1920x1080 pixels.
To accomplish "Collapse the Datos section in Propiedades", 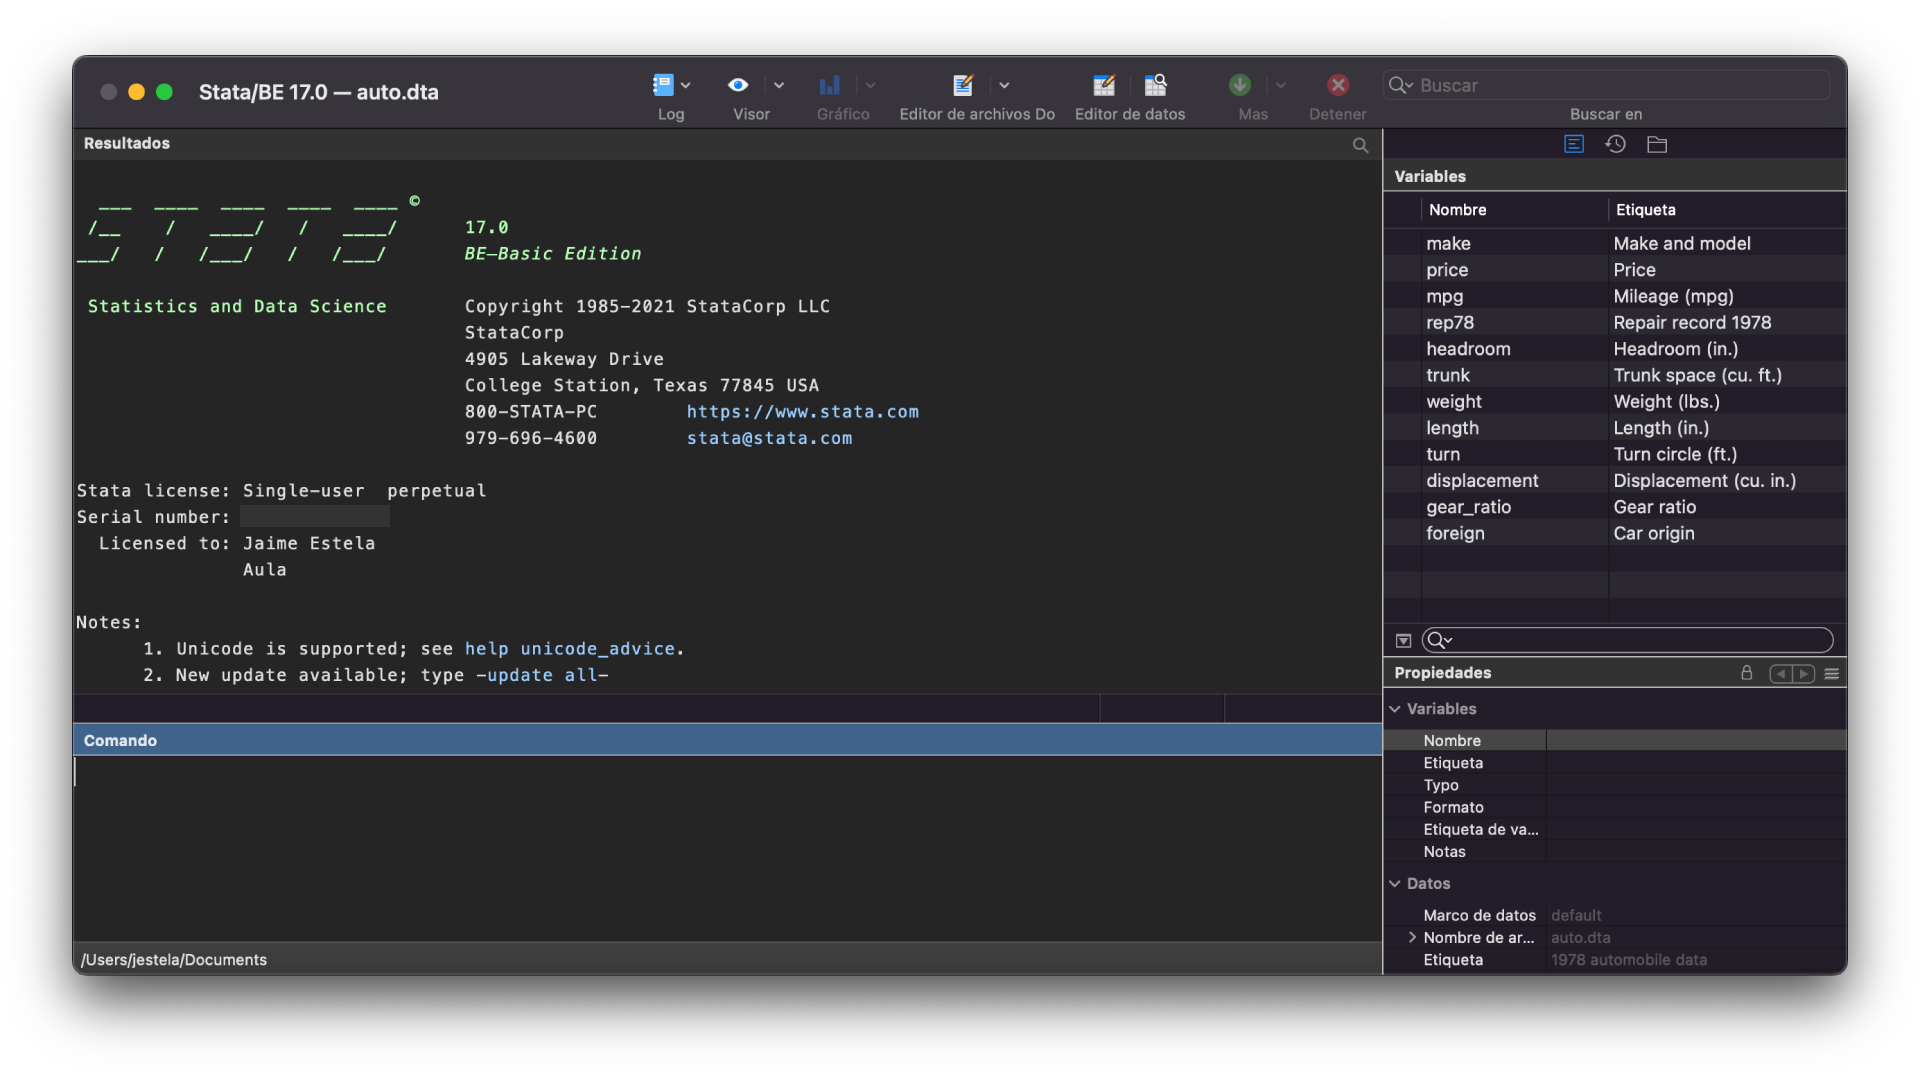I will tap(1396, 883).
